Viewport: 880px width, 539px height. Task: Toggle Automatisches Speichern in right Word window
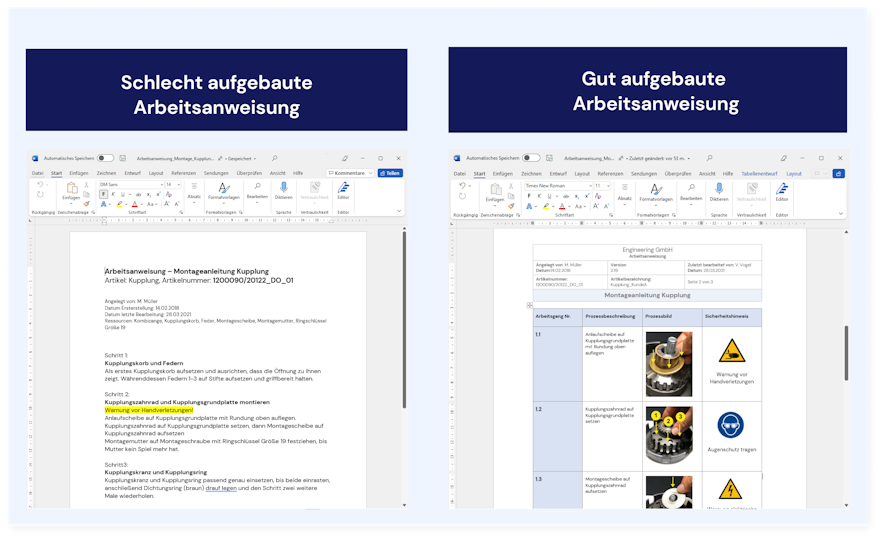531,158
